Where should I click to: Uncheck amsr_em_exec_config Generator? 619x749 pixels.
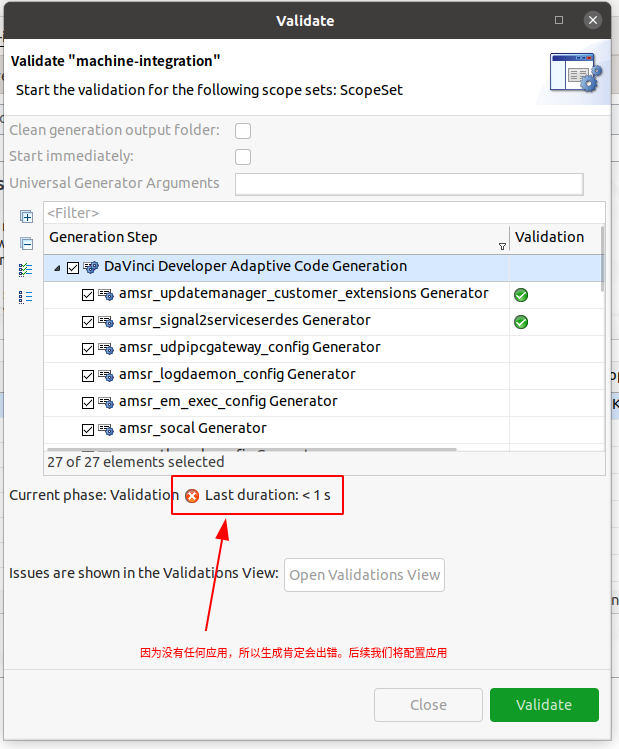coord(88,403)
